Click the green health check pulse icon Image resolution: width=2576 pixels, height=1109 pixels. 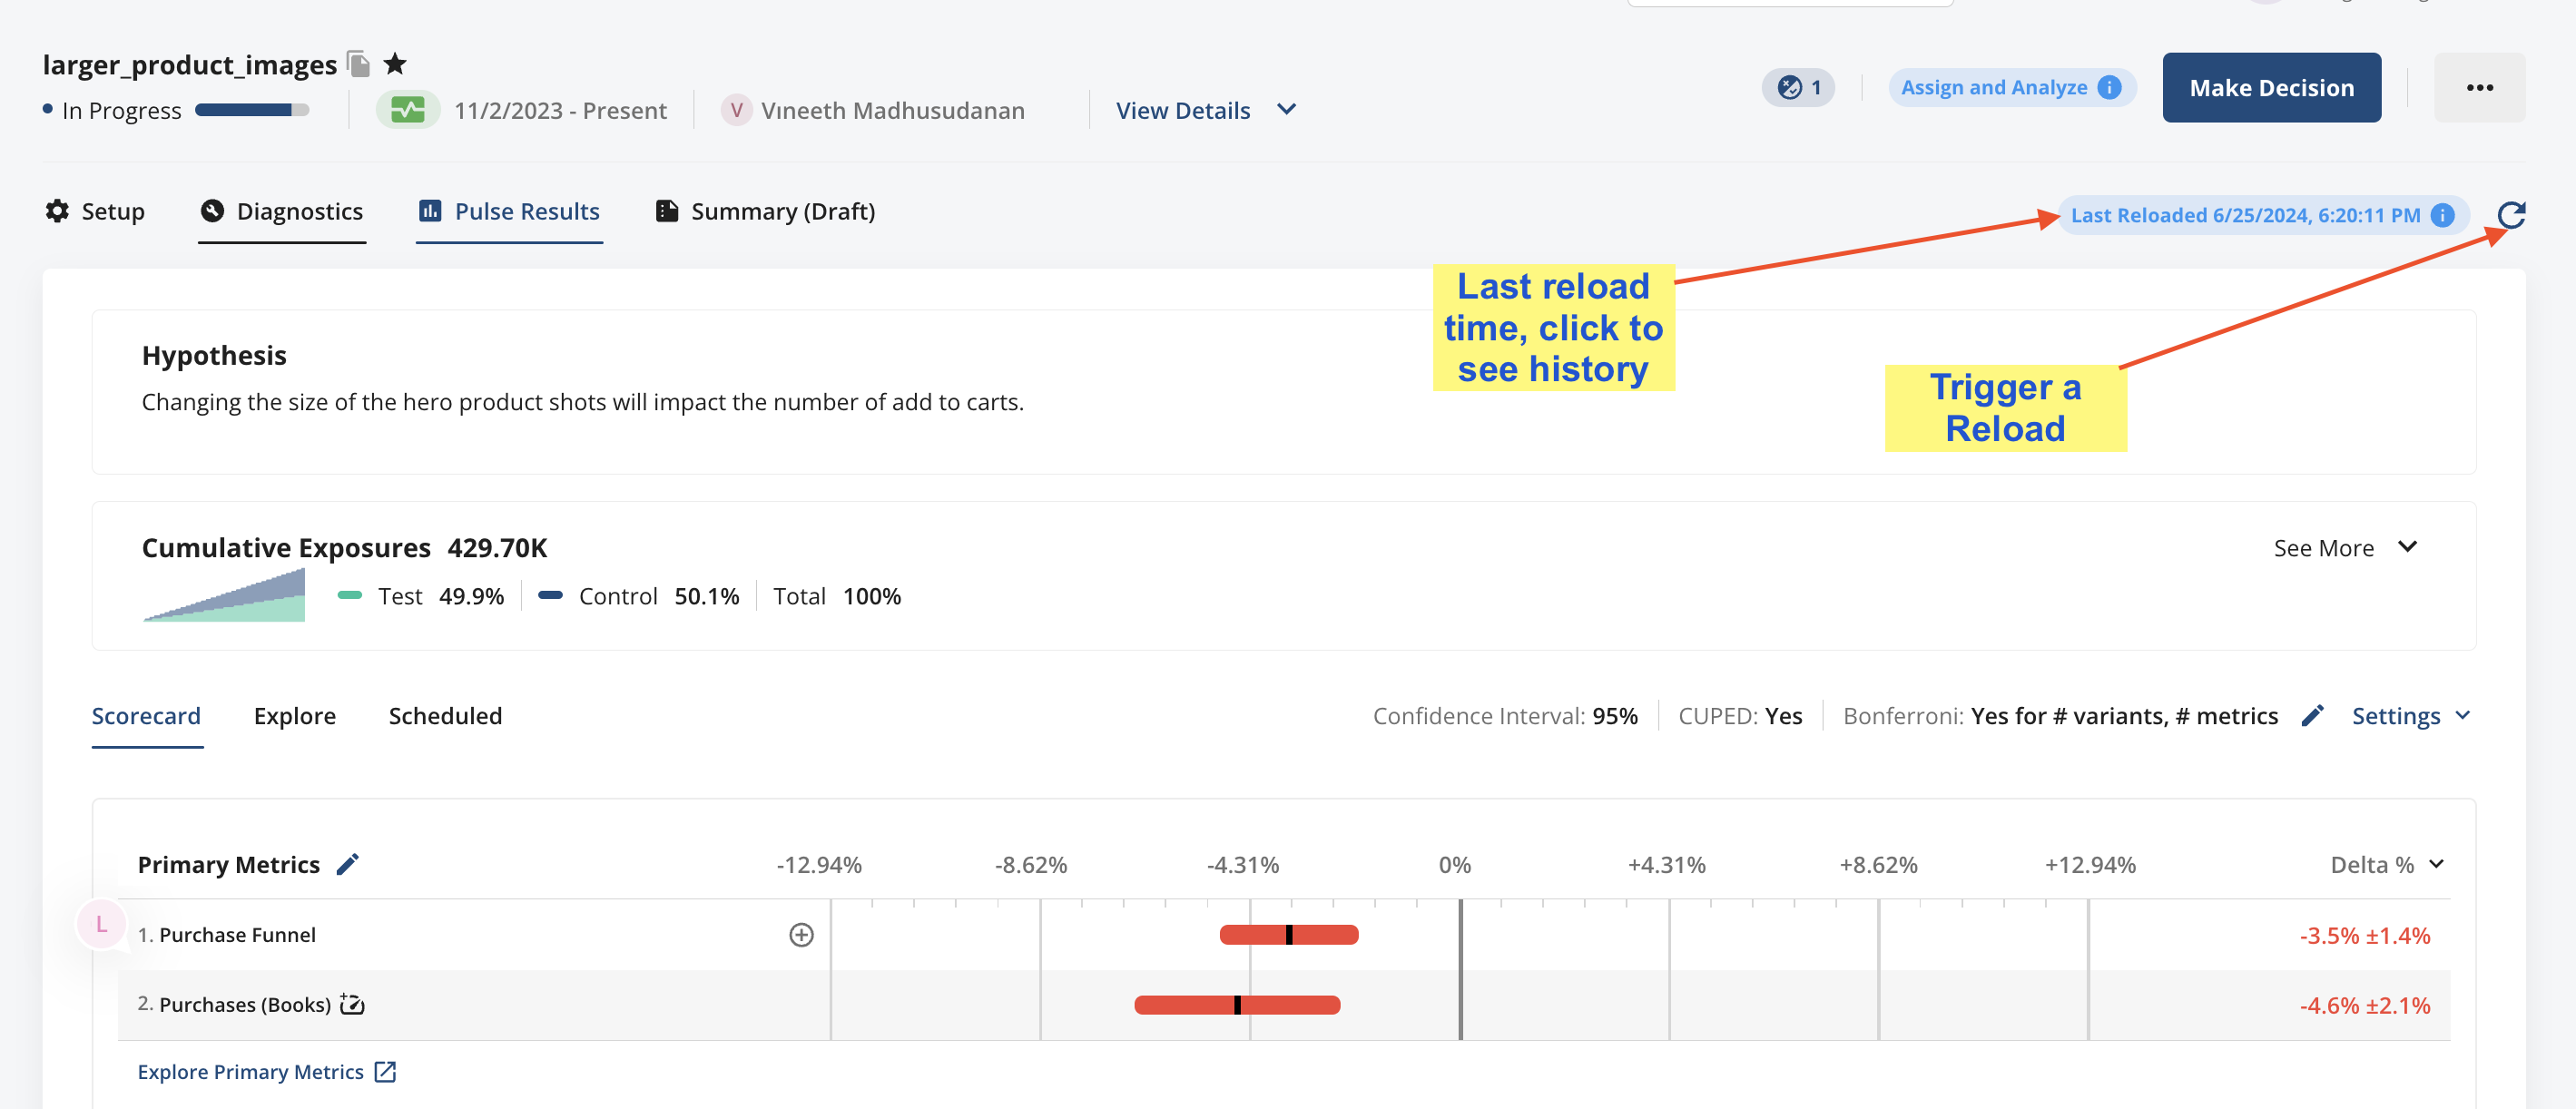pos(407,110)
